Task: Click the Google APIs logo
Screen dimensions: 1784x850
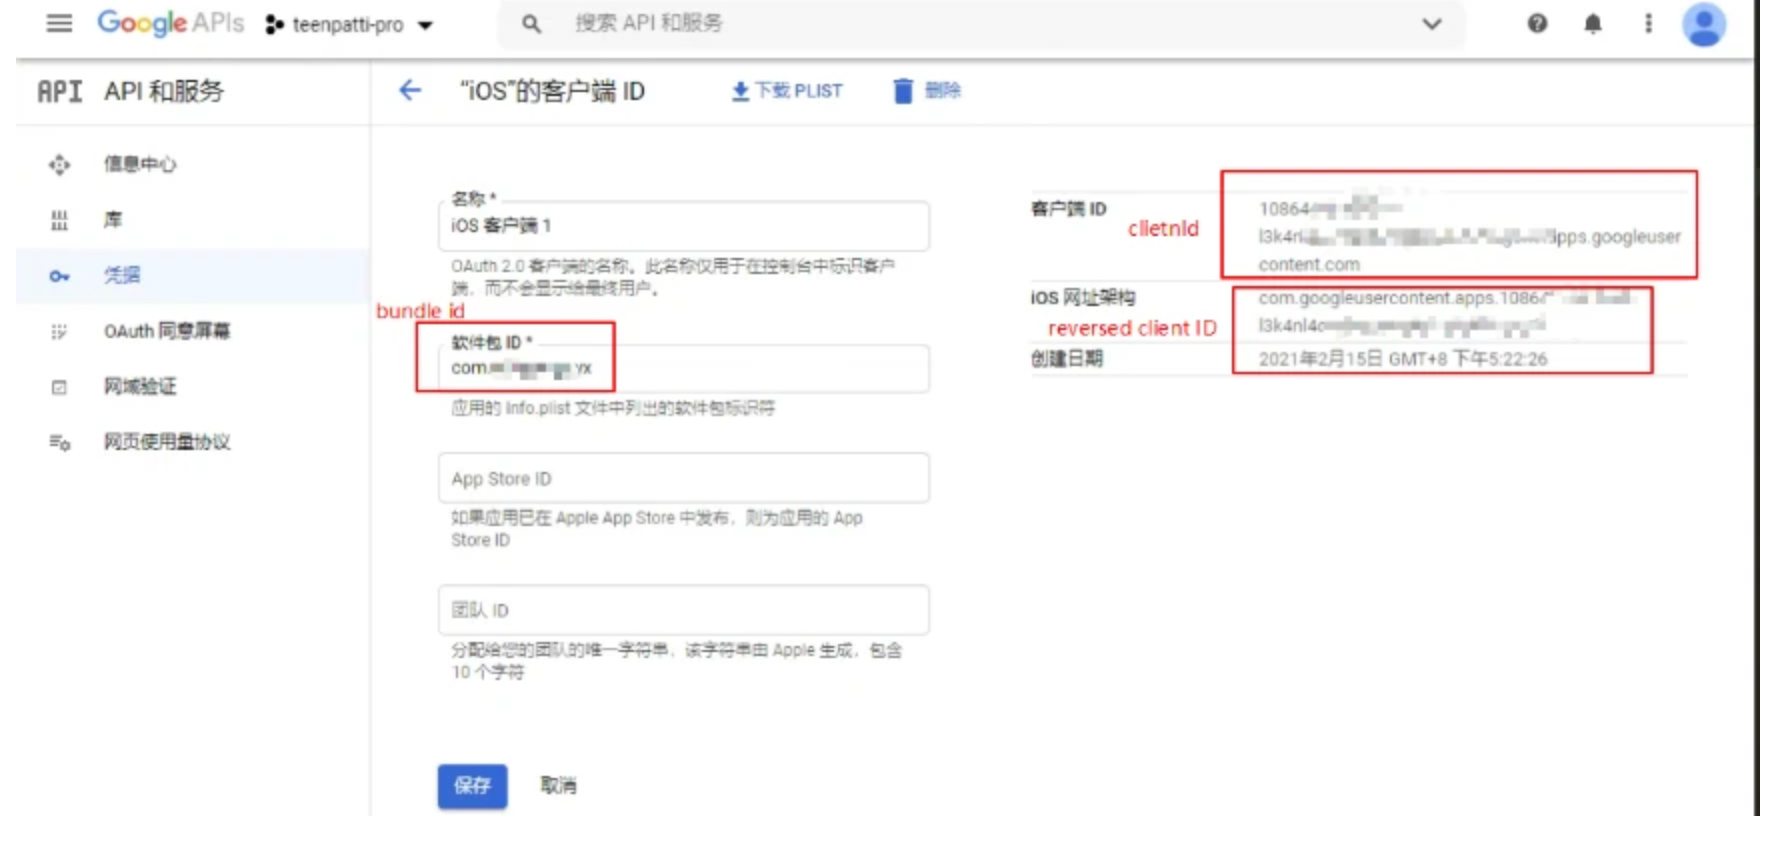Action: coord(170,23)
